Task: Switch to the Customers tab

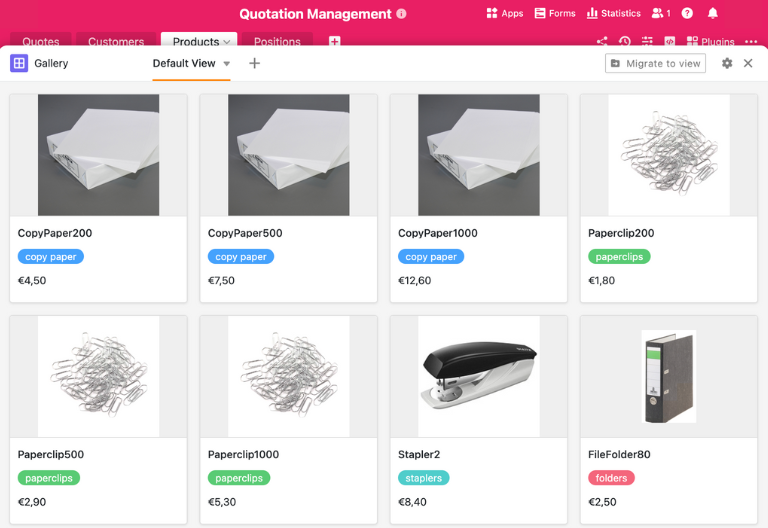Action: tap(116, 42)
